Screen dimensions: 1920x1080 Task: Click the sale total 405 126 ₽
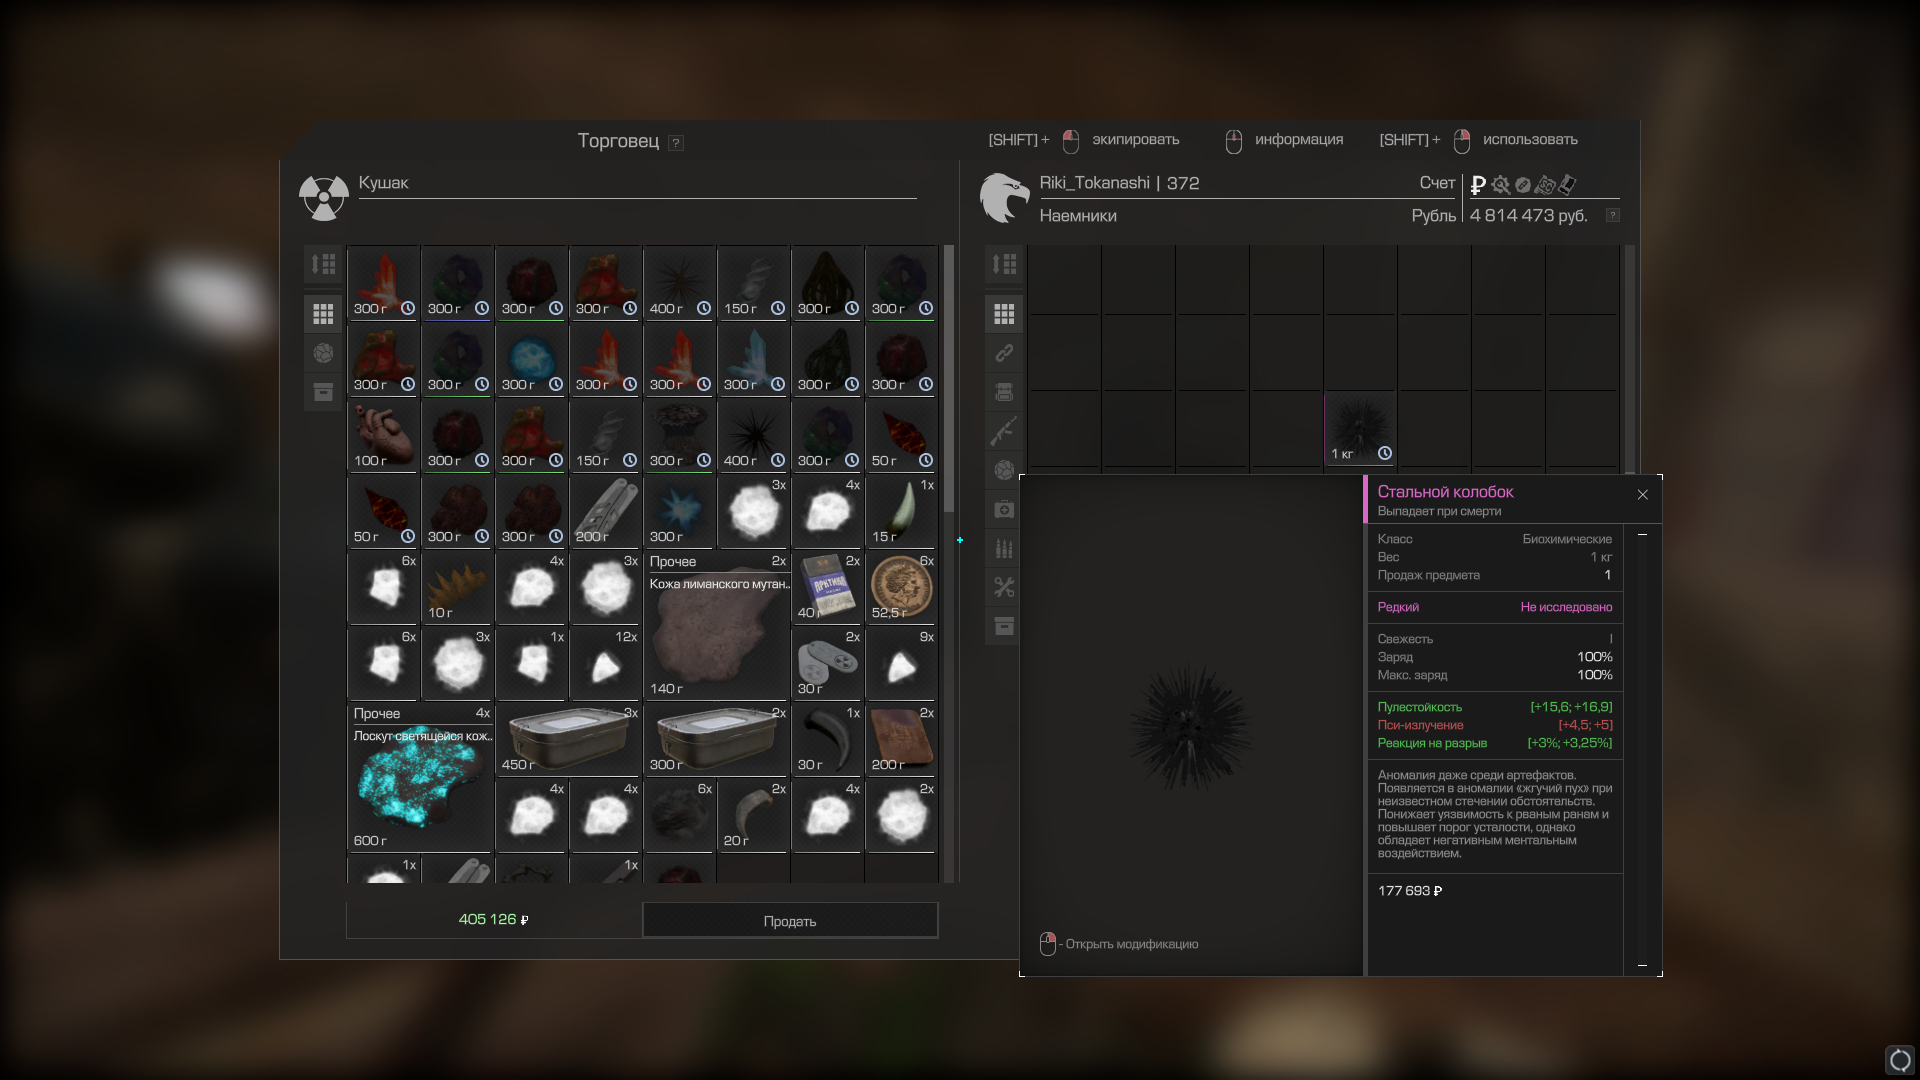pyautogui.click(x=494, y=920)
